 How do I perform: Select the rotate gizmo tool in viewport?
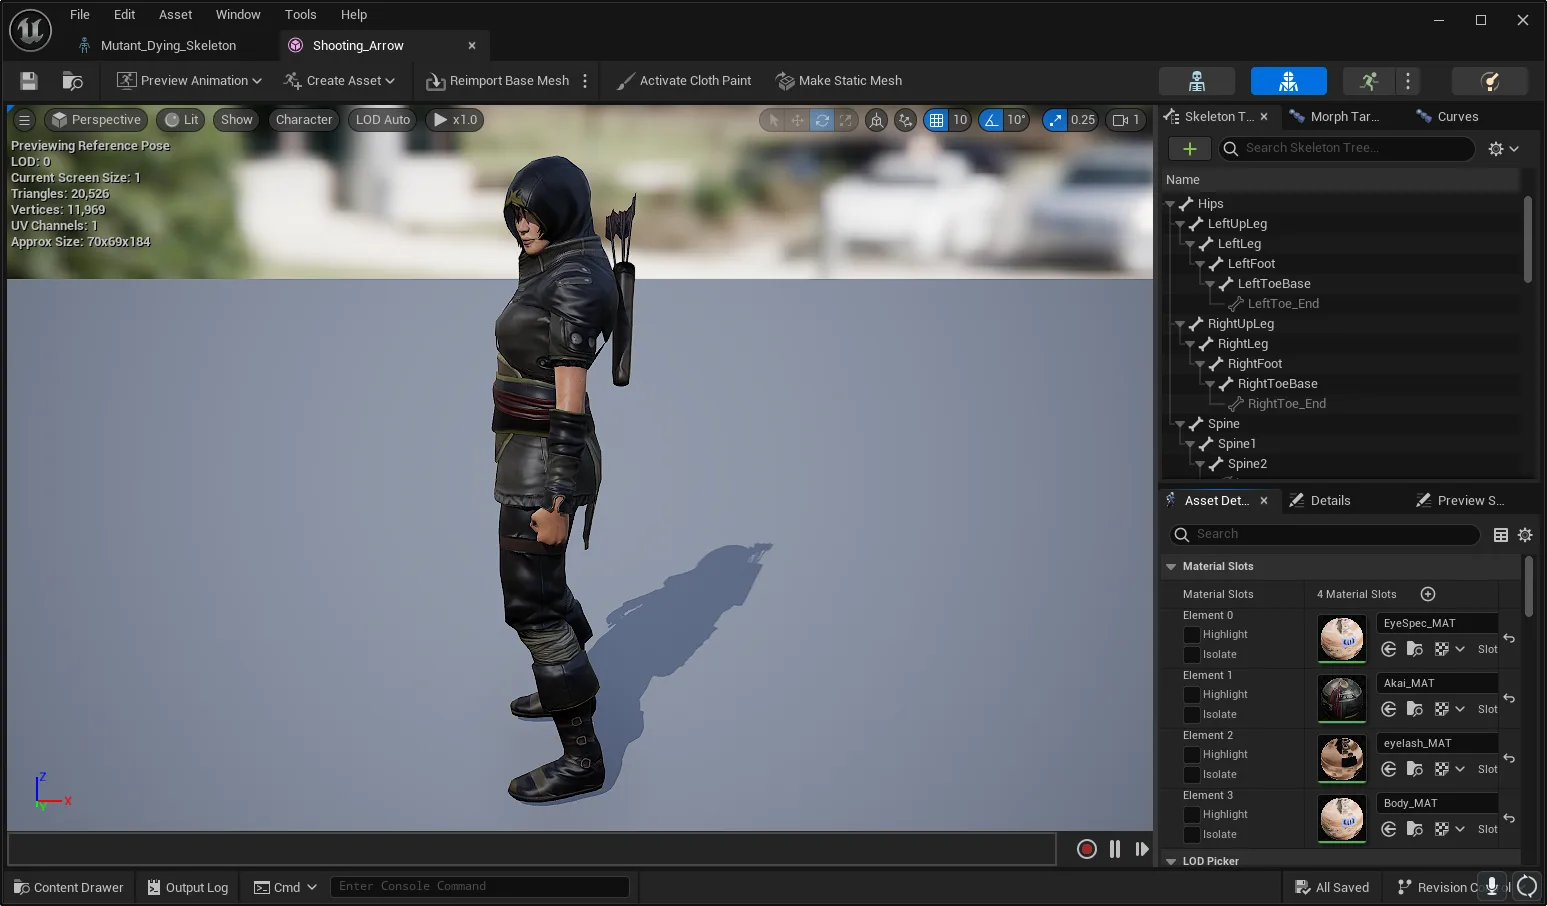pos(822,120)
